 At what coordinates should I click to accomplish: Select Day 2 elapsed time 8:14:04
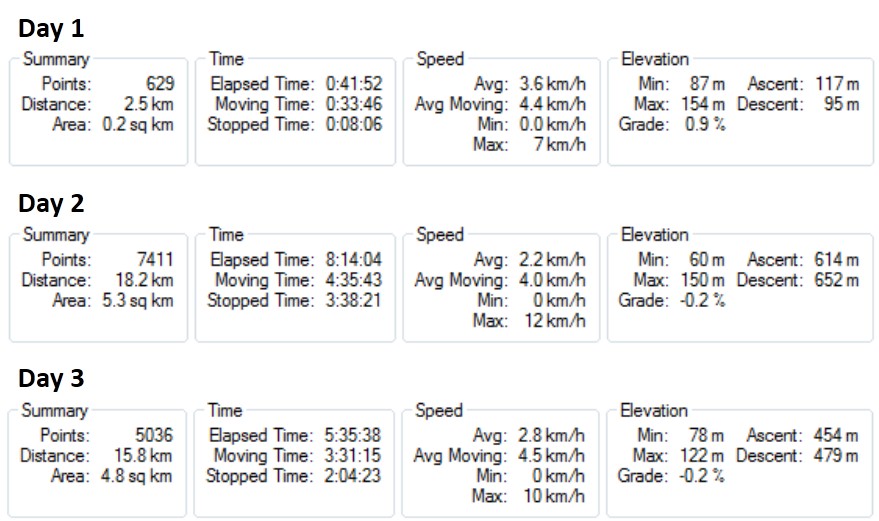[351, 260]
